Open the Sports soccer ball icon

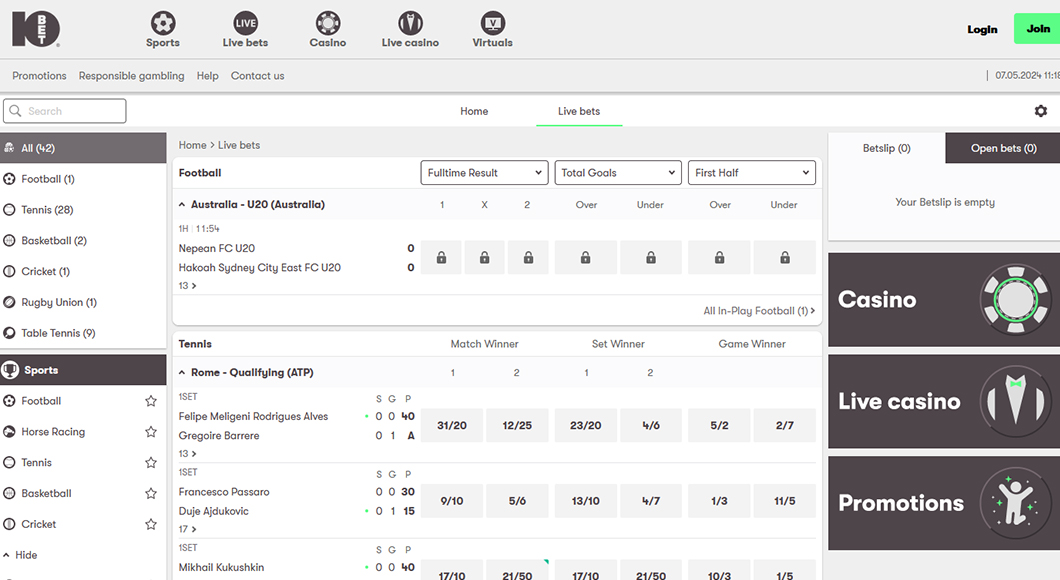[162, 23]
